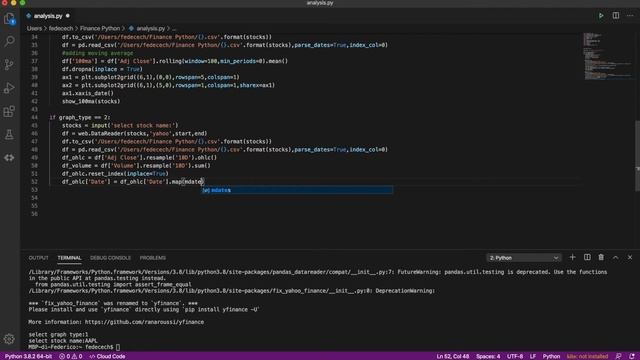640x360 pixels.
Task: Click Ln 52, Col 48 cursor position
Action: [453, 356]
